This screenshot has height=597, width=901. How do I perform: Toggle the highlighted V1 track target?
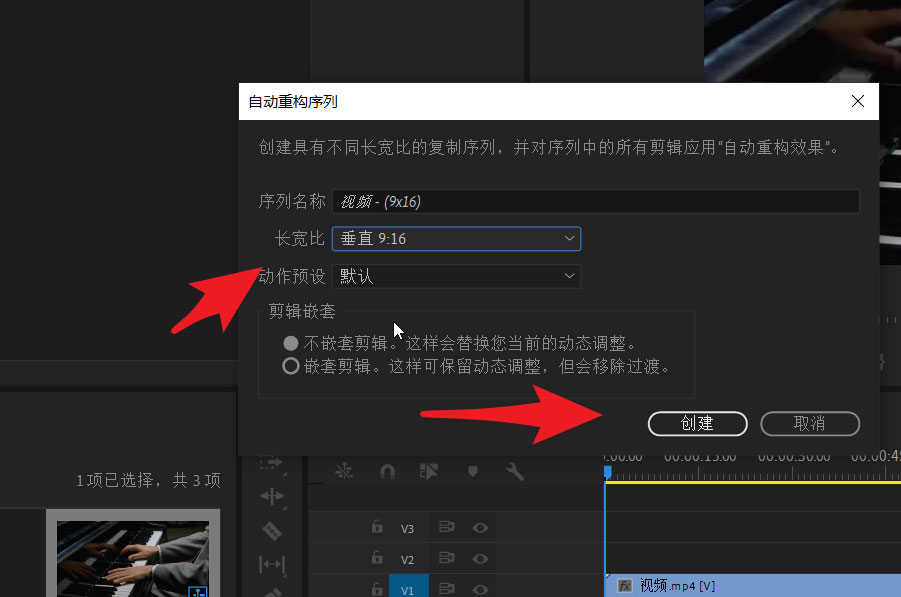409,587
